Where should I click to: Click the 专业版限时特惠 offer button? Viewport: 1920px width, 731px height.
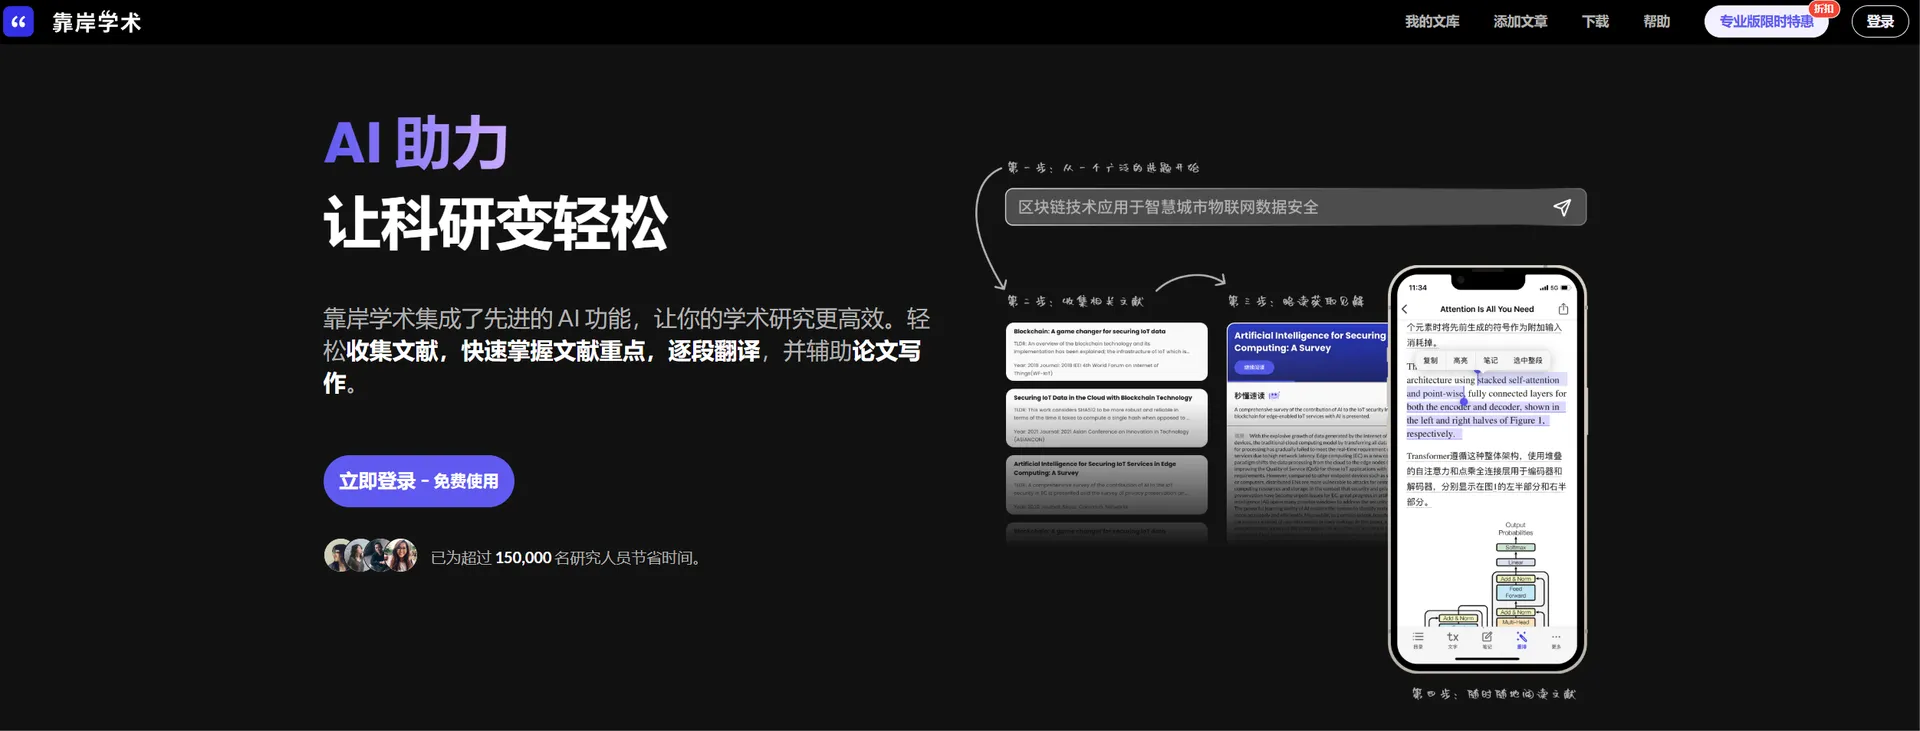coord(1766,21)
